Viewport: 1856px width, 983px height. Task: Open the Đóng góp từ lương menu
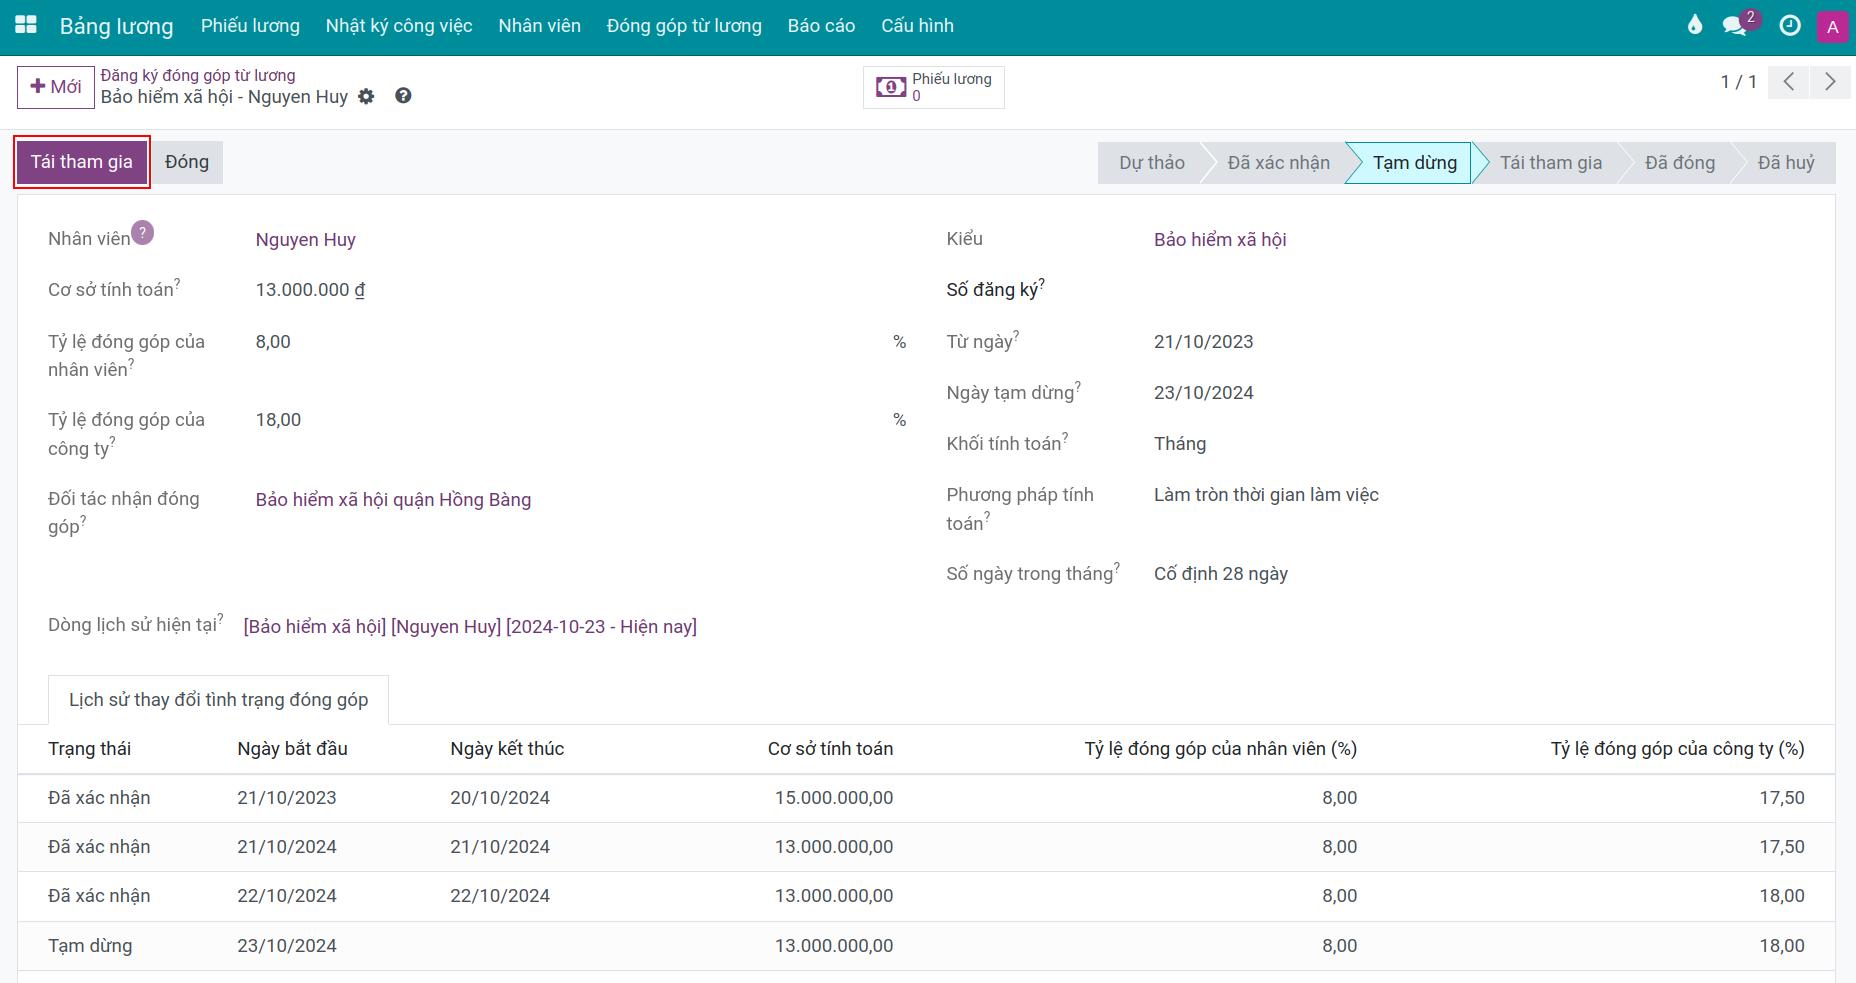684,26
